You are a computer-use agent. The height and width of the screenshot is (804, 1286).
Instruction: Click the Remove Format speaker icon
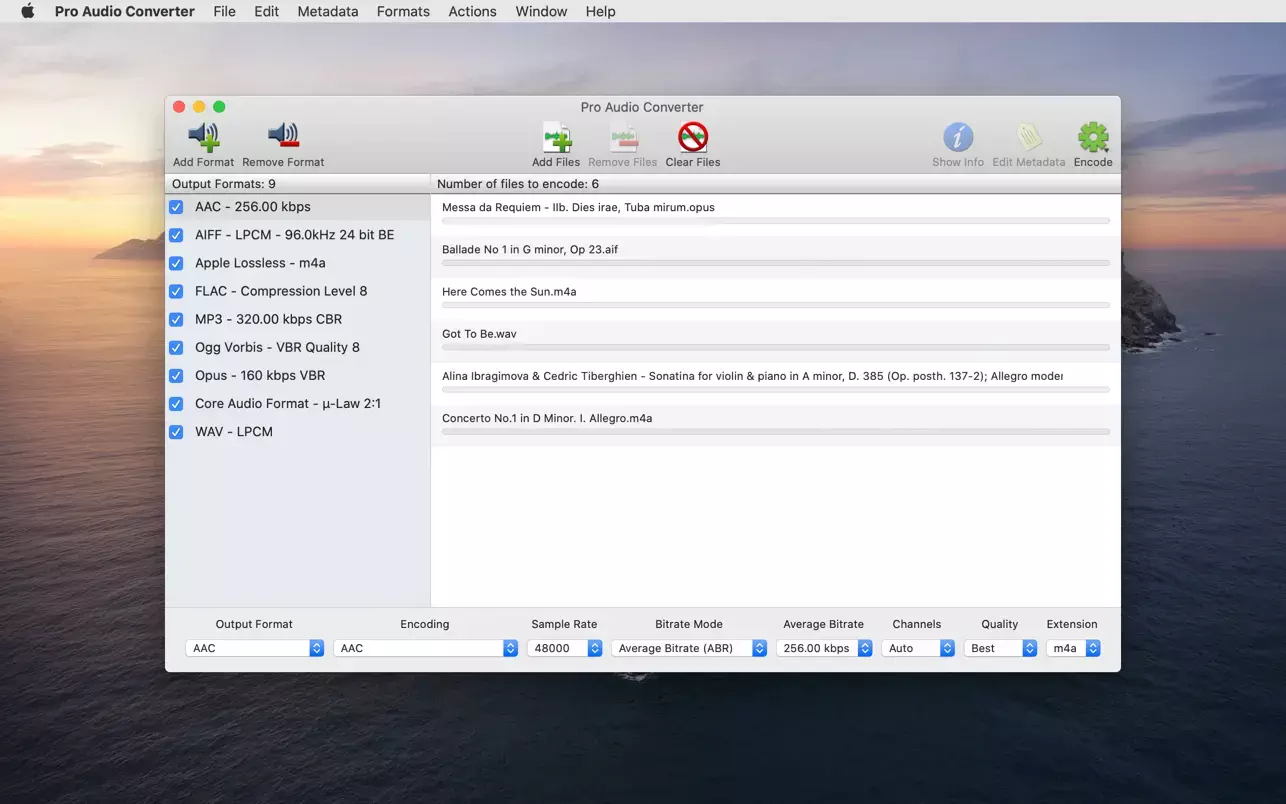[283, 137]
